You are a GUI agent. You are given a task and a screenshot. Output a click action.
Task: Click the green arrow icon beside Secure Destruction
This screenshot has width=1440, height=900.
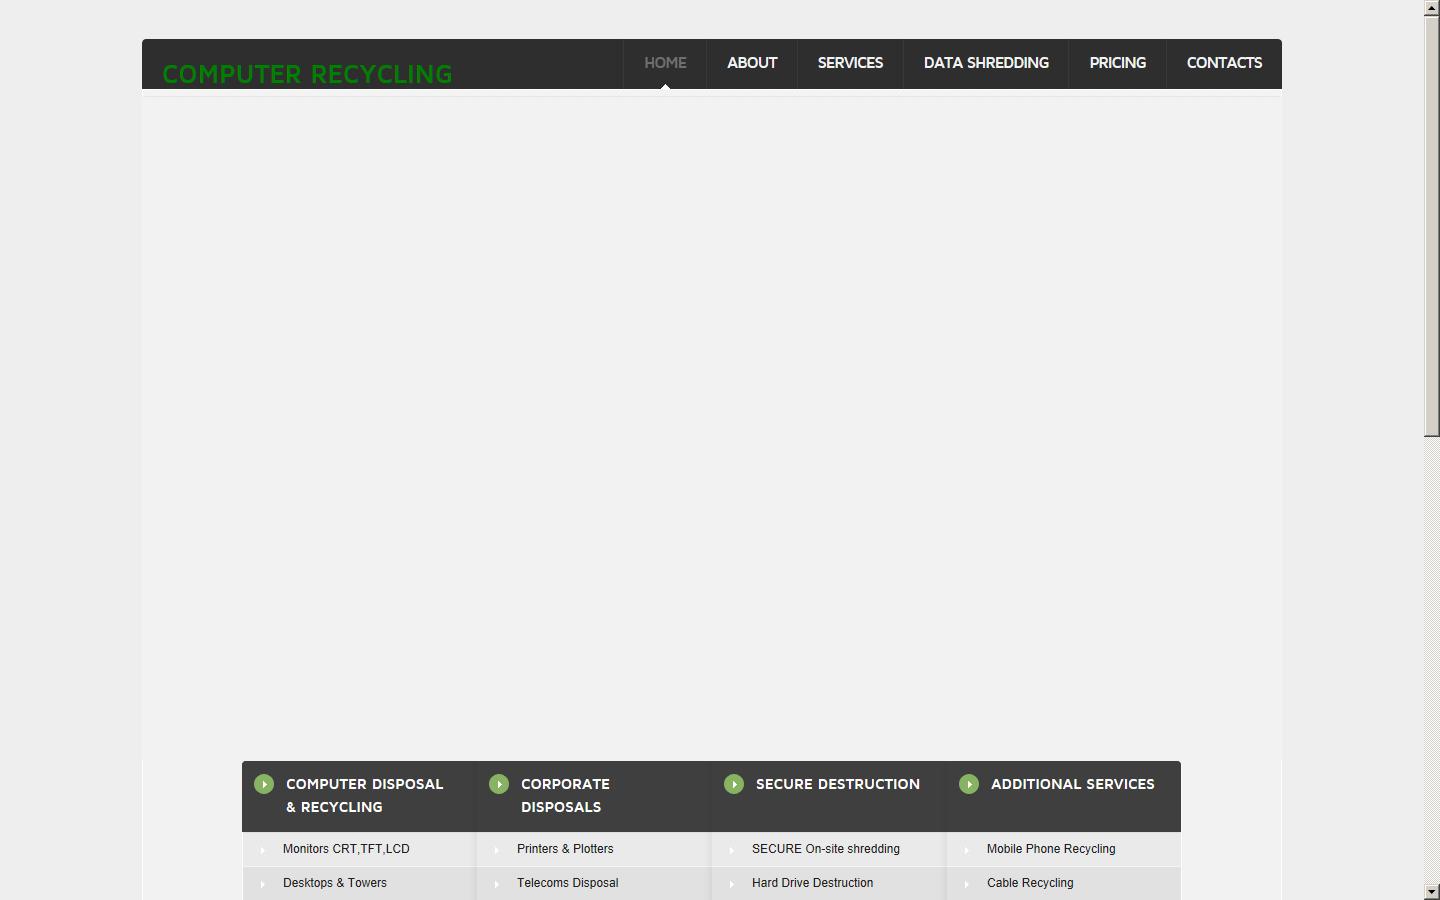pos(734,784)
